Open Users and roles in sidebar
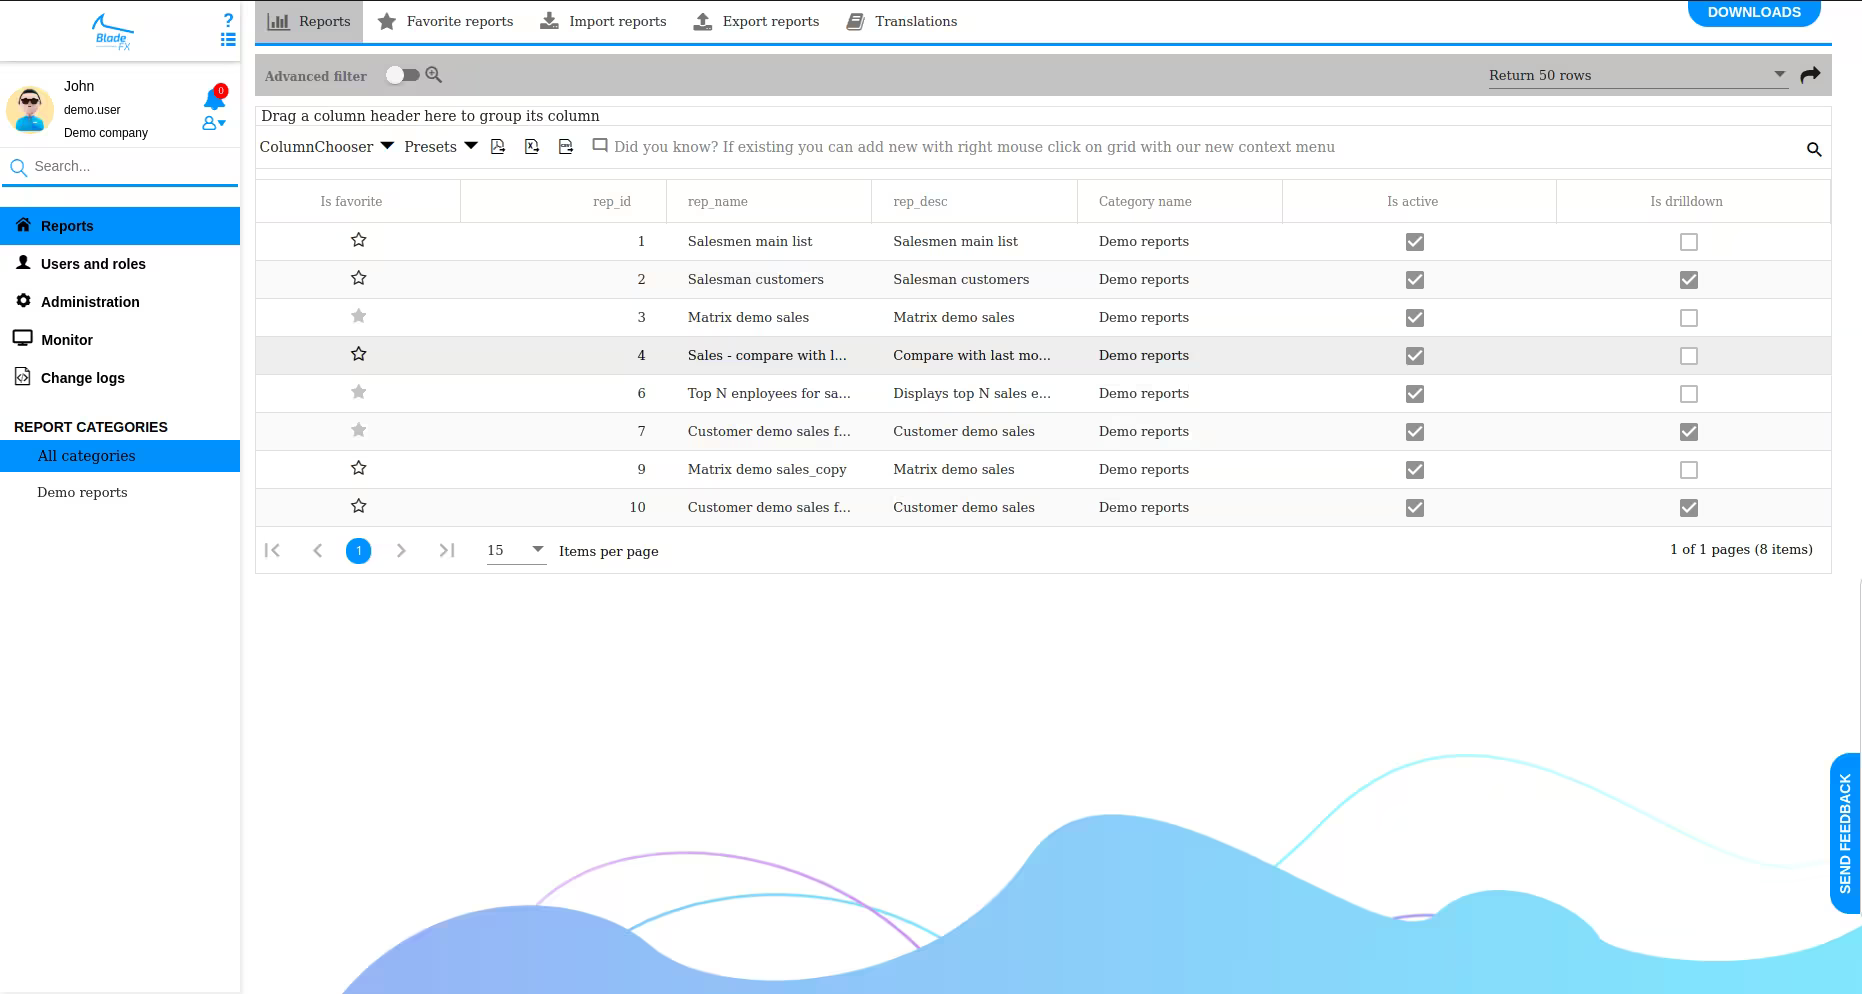Viewport: 1862px width, 994px height. tap(93, 264)
